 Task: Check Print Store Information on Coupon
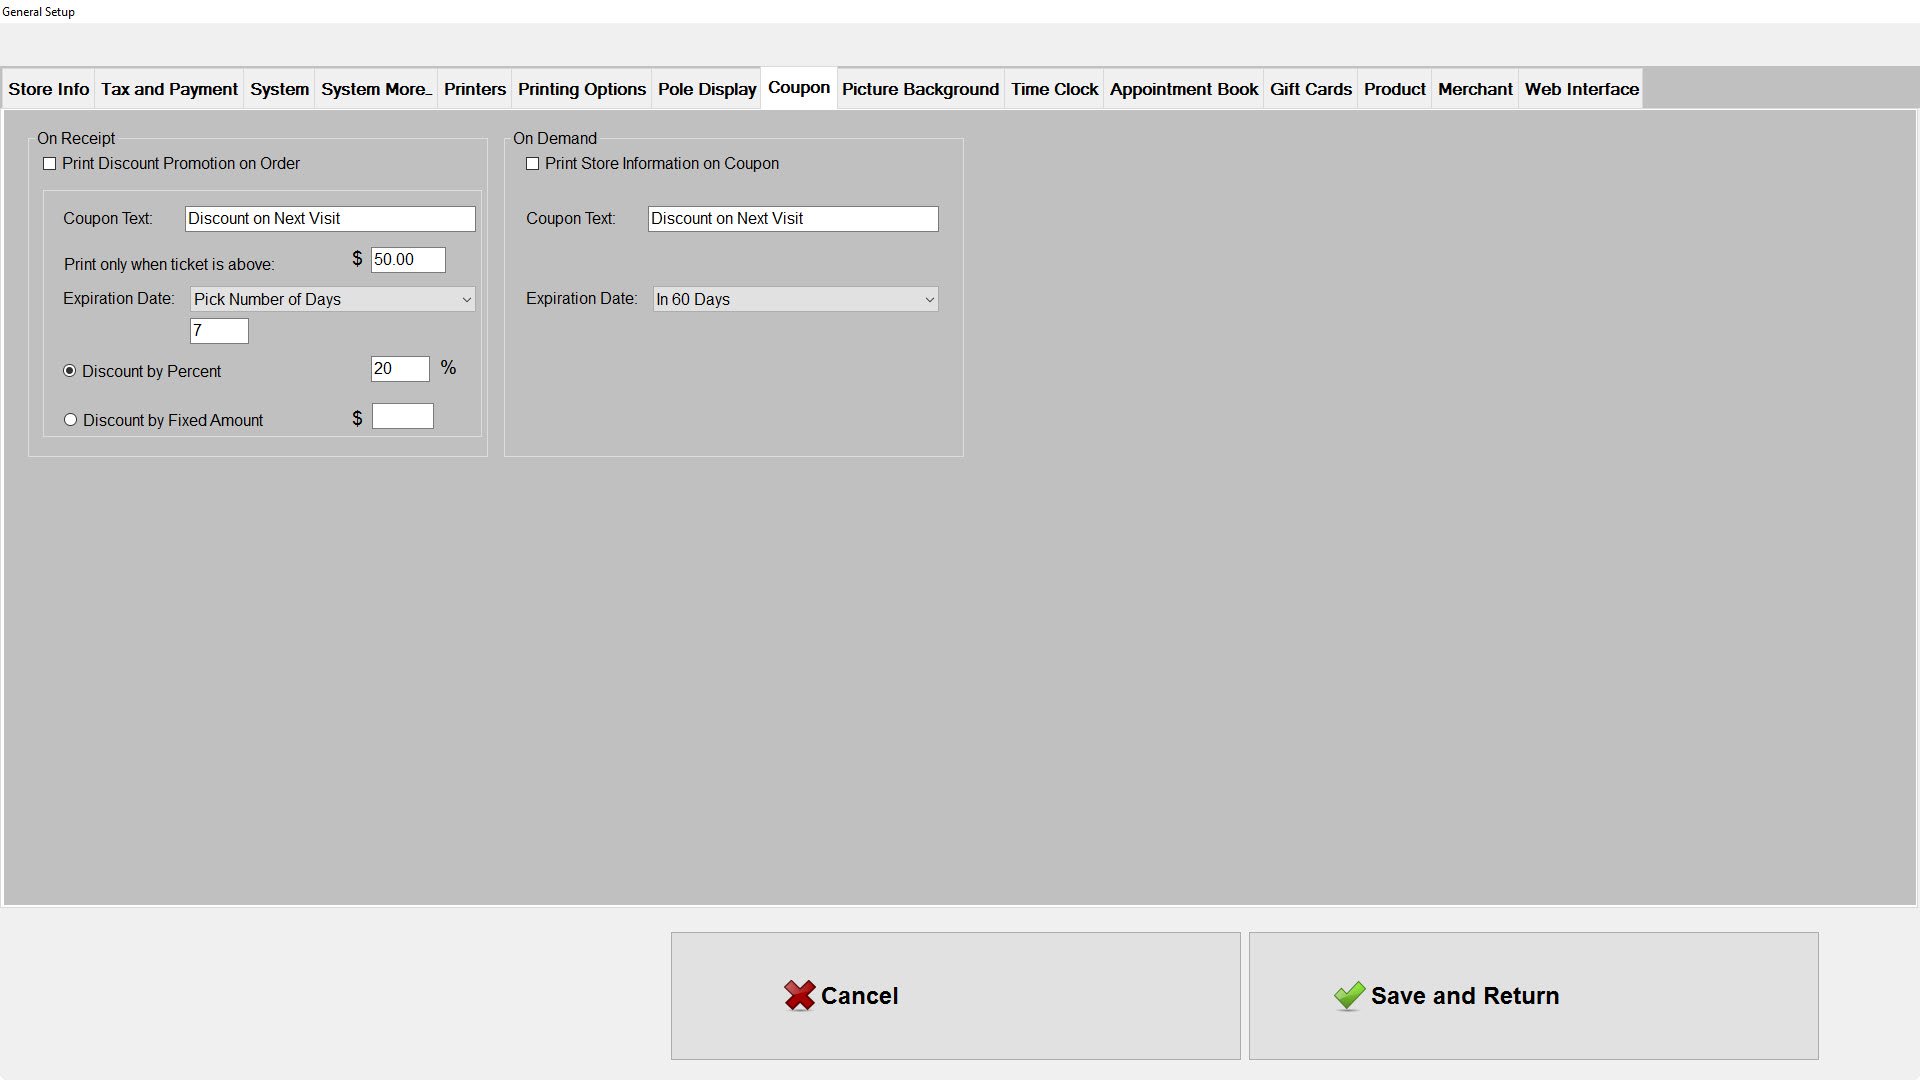pyautogui.click(x=533, y=164)
